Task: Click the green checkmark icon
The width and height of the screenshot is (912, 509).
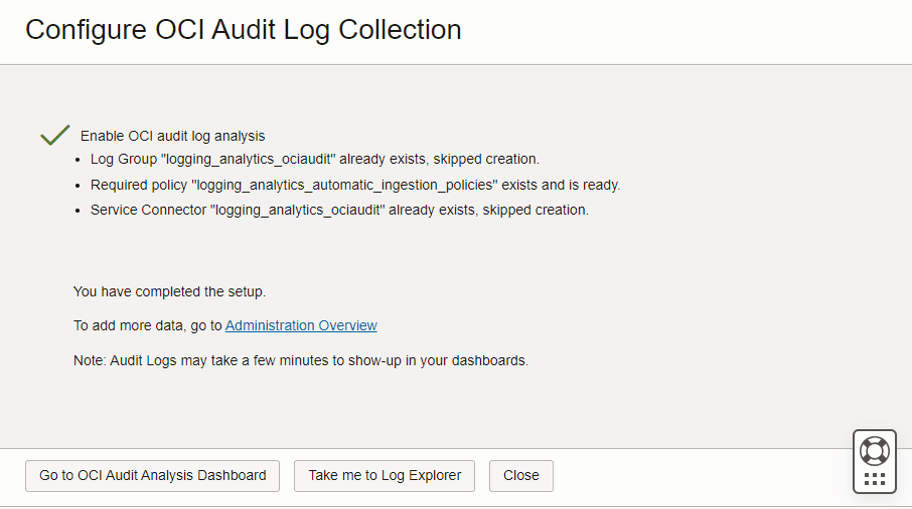Action: 55,135
